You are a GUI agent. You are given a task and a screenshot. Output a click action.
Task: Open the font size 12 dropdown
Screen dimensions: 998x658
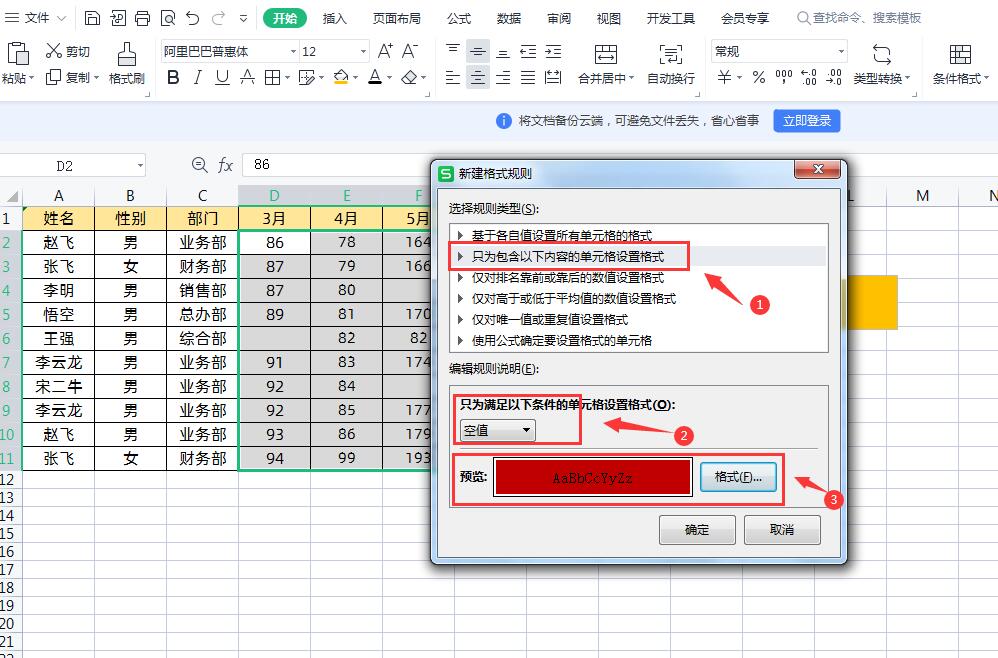point(363,52)
